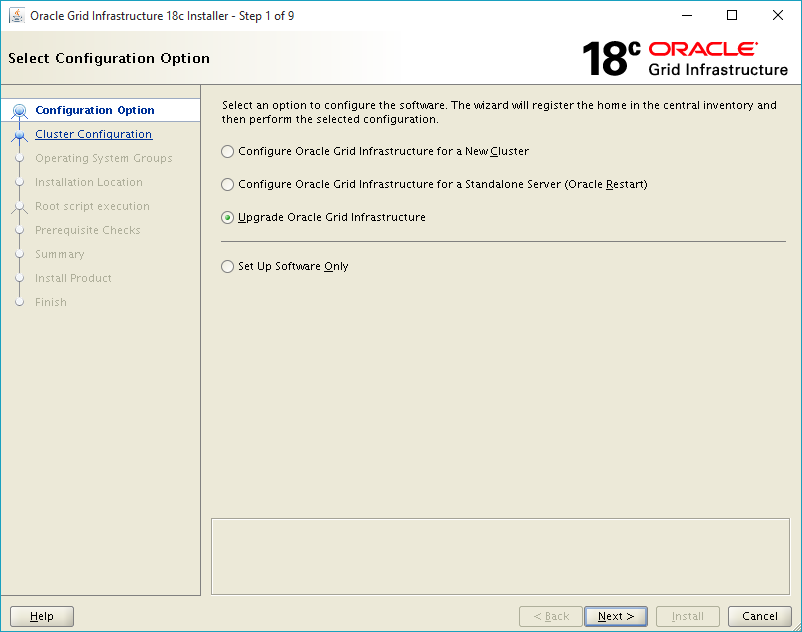Open the Help button
This screenshot has width=802, height=632.
click(42, 616)
